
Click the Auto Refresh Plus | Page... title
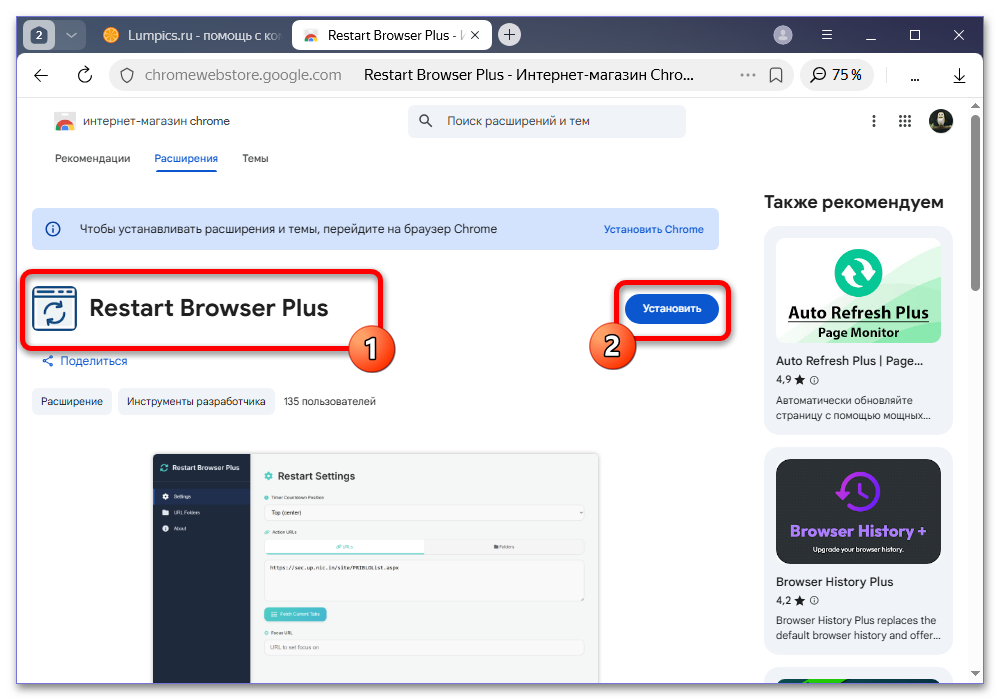[x=849, y=361]
